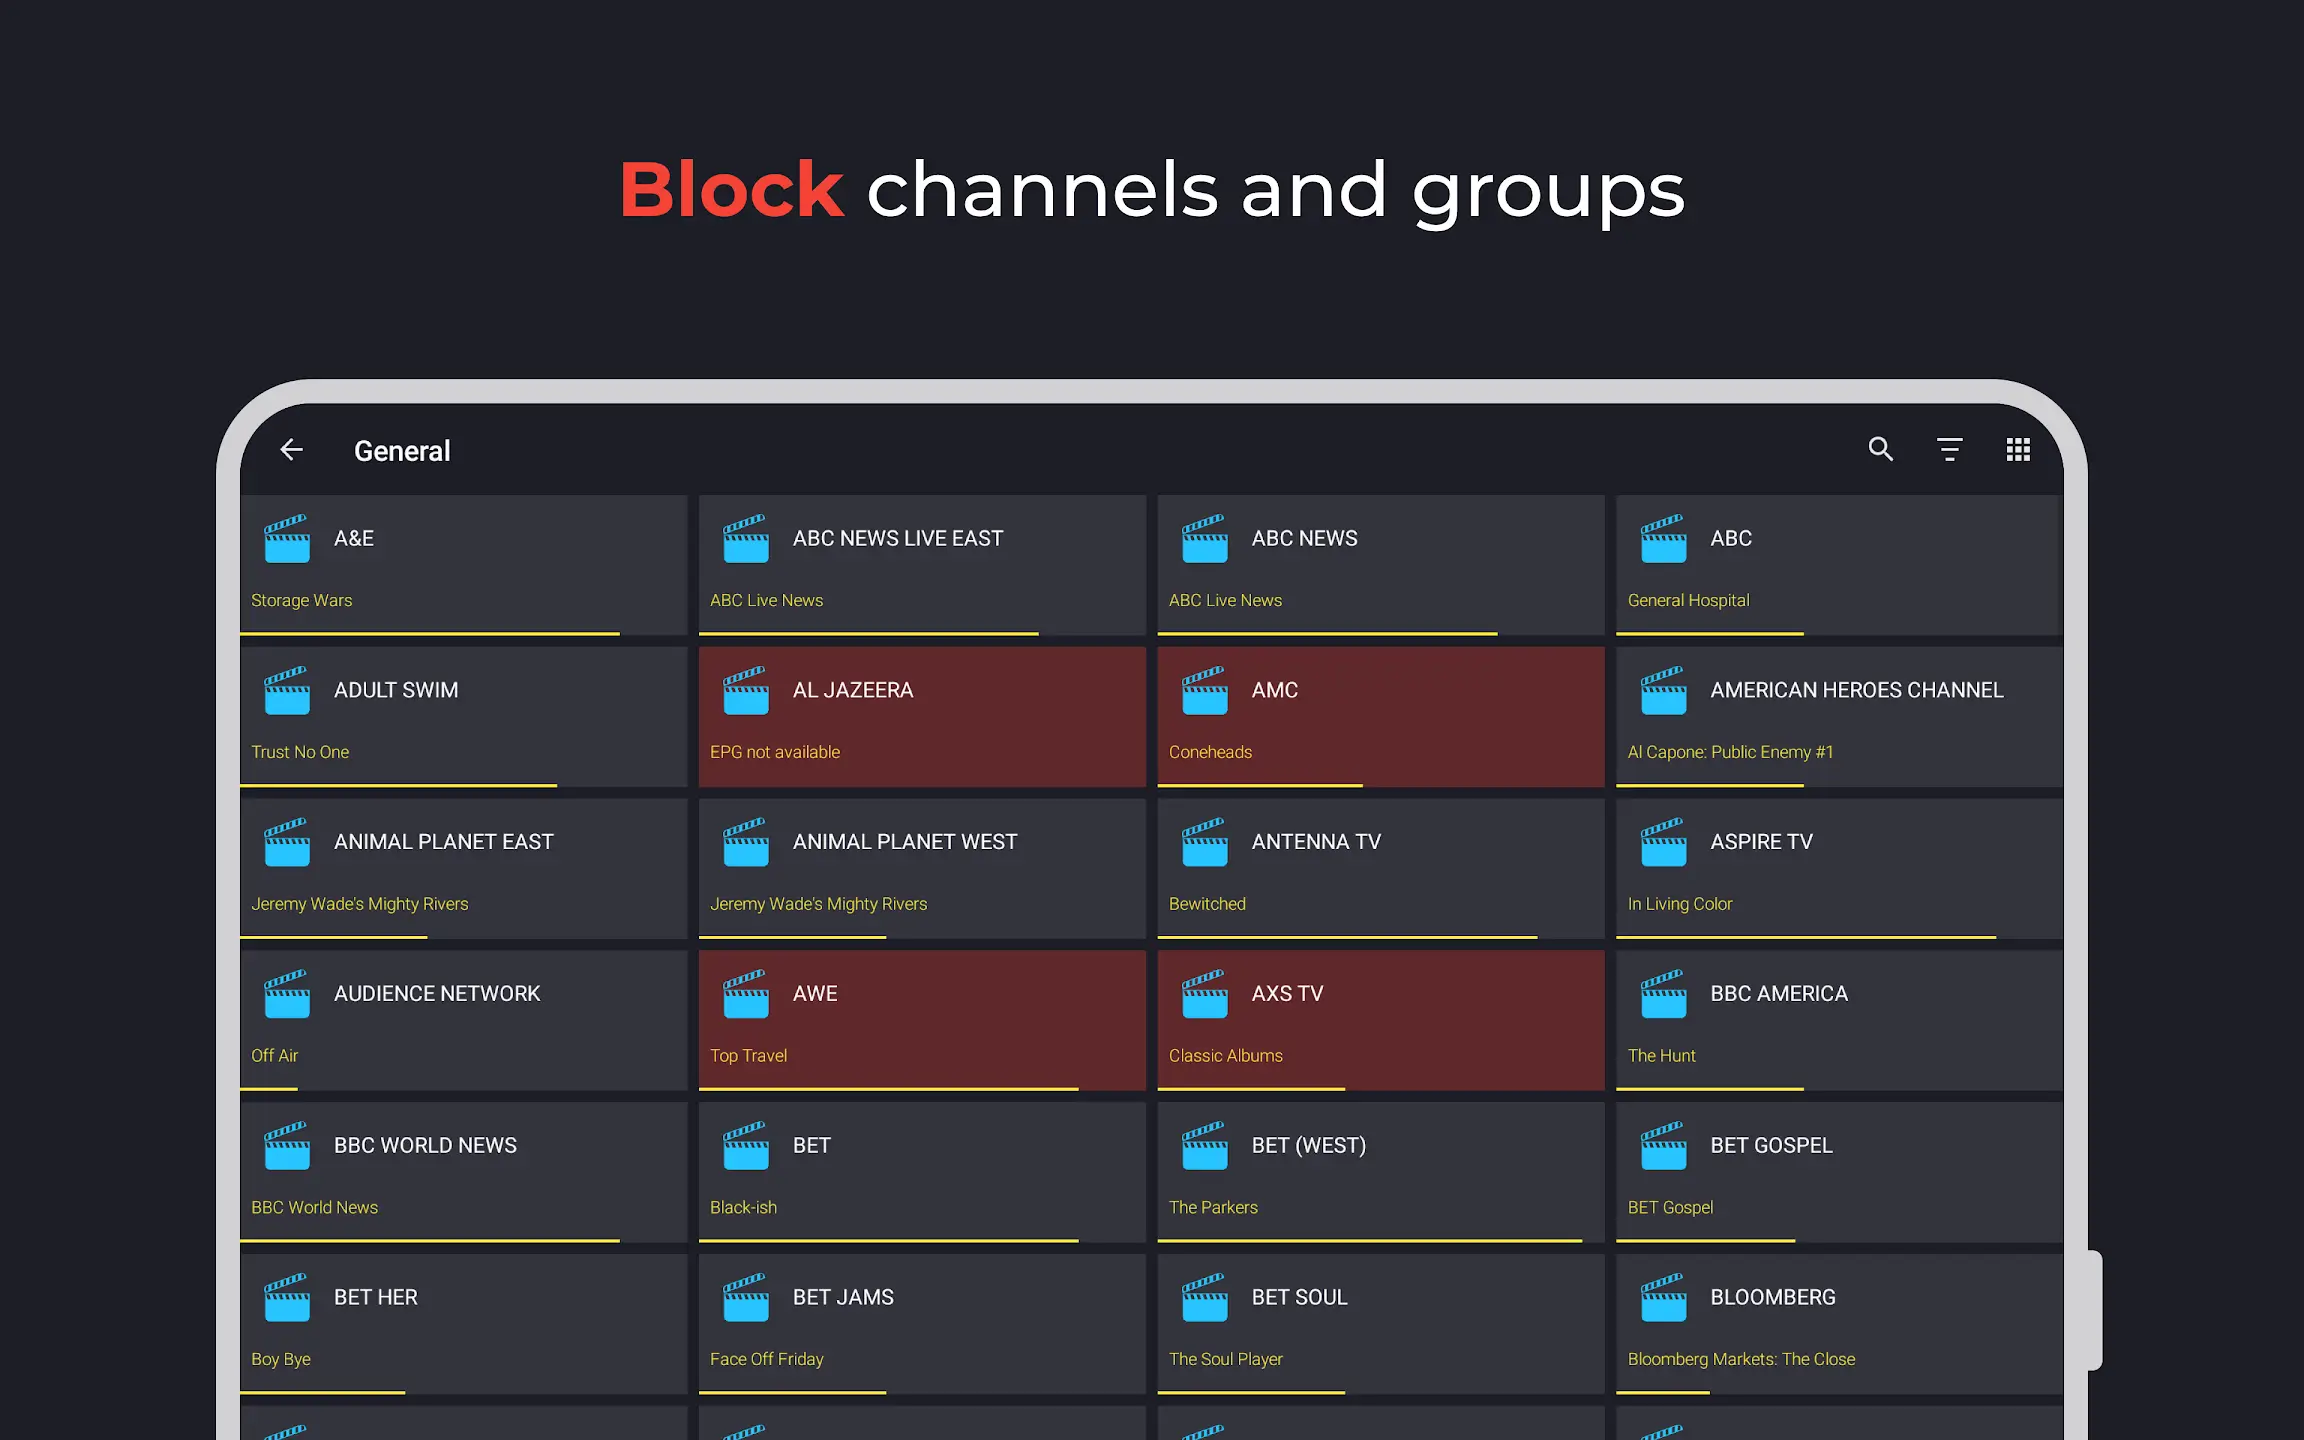Click the clapperboard icon for ABC NEWS
2304x1440 pixels.
coord(1204,538)
